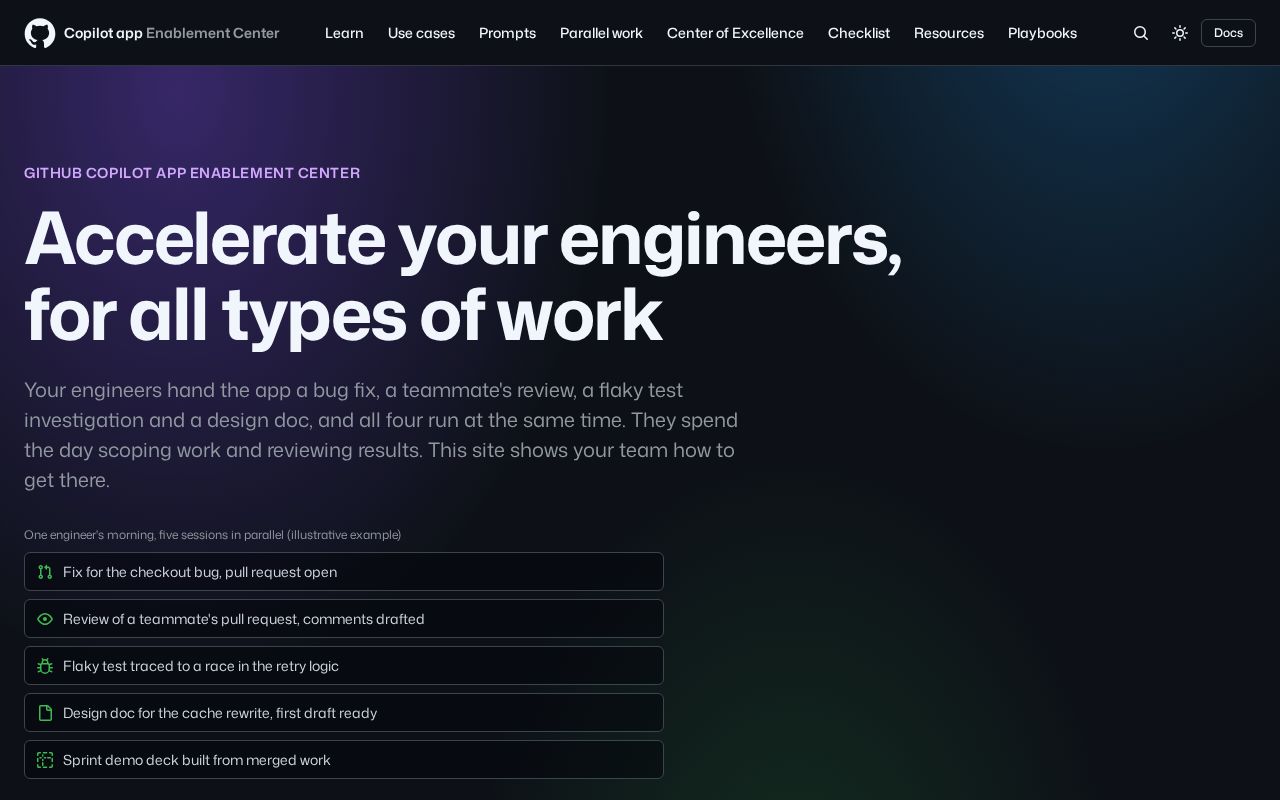Viewport: 1280px width, 800px height.
Task: Open Playbooks from the header
Action: pos(1042,33)
